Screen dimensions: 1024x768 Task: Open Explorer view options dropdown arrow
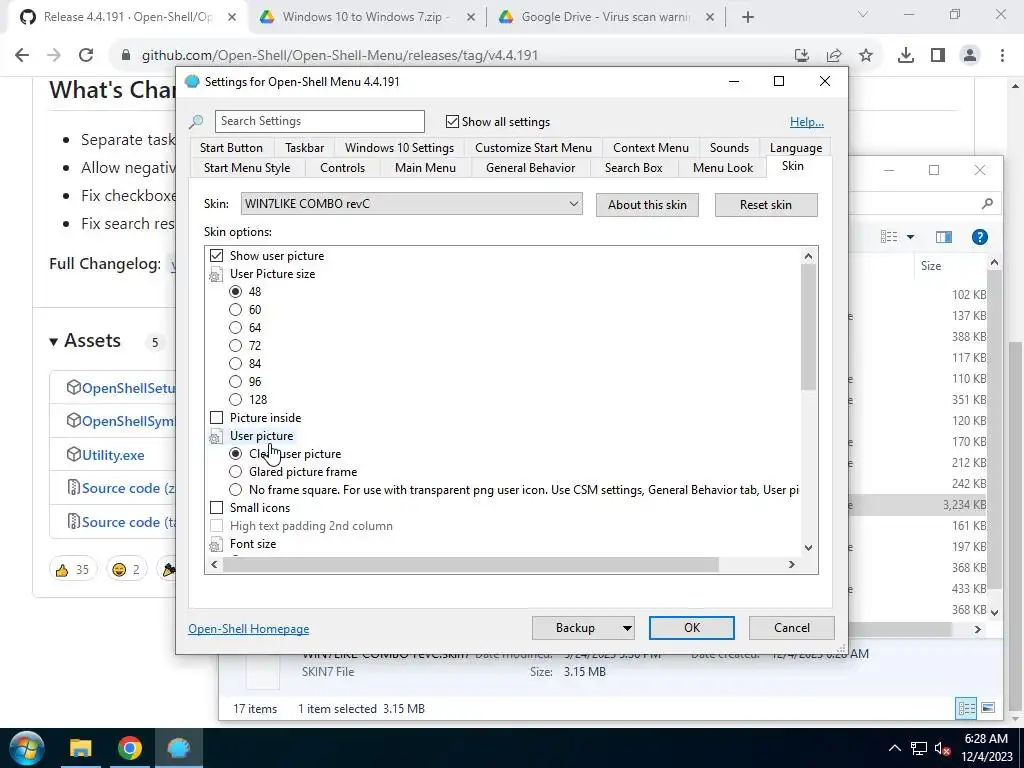click(x=910, y=237)
